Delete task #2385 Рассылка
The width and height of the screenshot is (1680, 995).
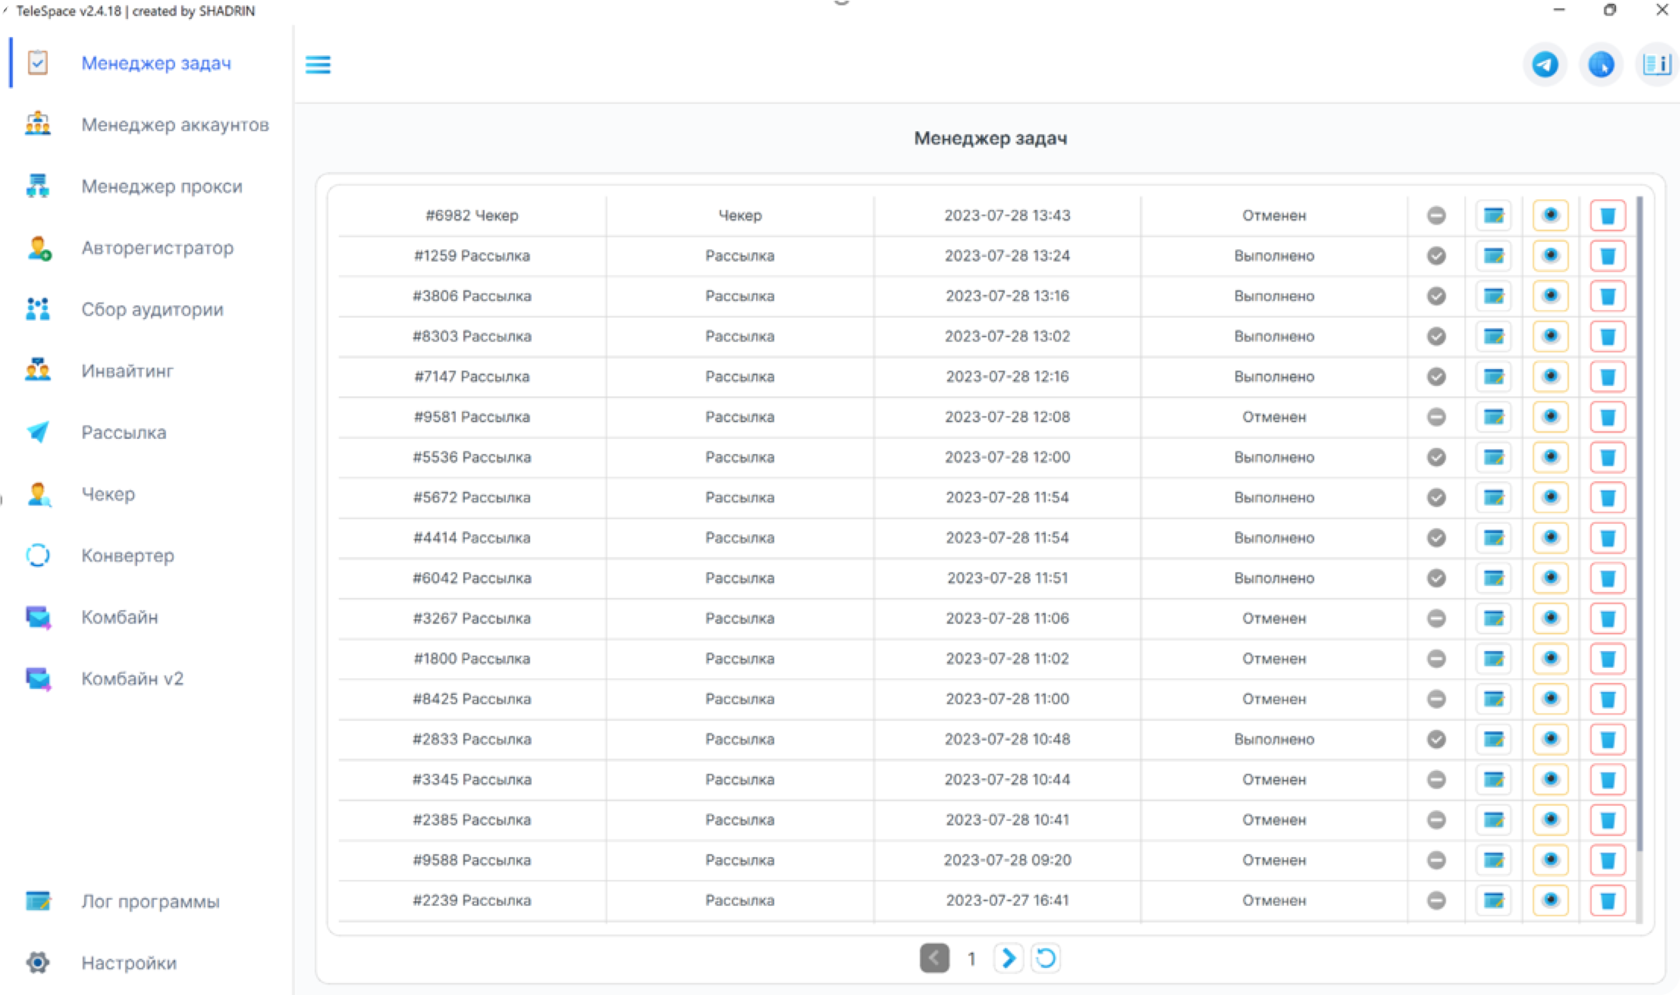pyautogui.click(x=1608, y=820)
